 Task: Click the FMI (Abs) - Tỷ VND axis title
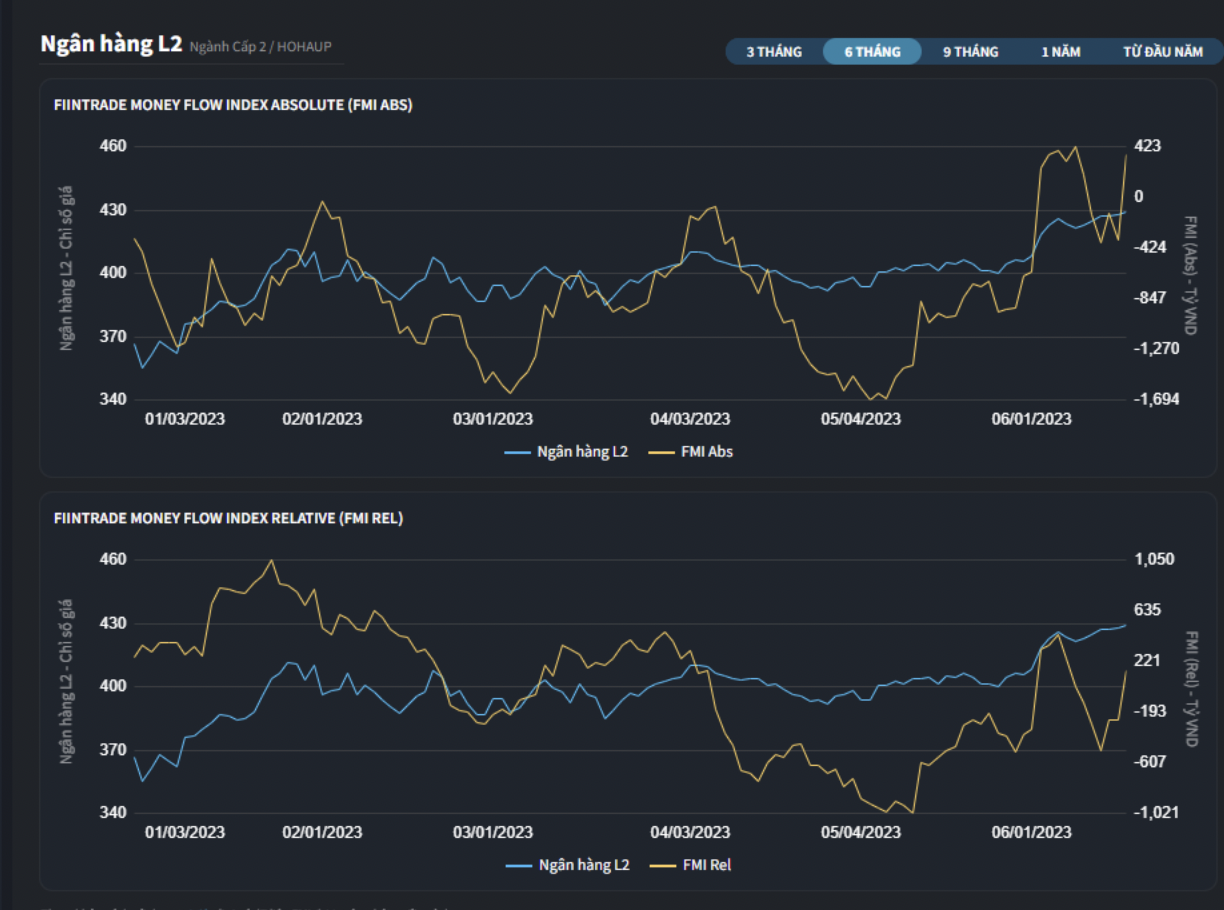pos(1190,273)
